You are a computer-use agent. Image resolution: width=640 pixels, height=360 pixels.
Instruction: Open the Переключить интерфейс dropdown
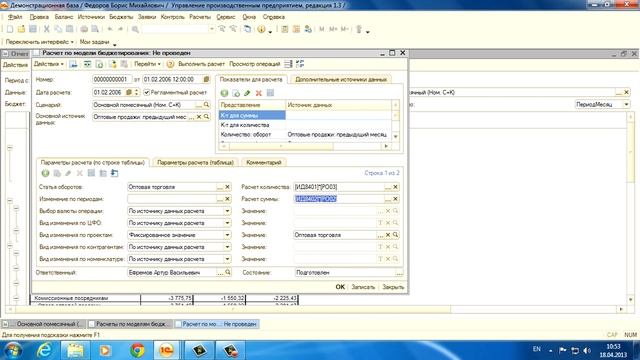39,42
